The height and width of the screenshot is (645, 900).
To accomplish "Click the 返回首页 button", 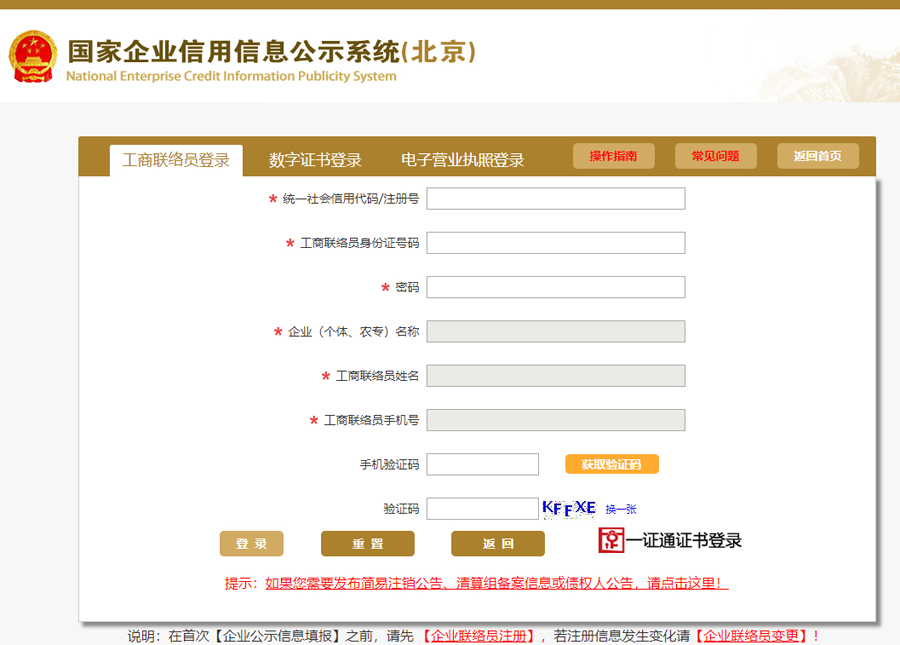I will point(818,156).
